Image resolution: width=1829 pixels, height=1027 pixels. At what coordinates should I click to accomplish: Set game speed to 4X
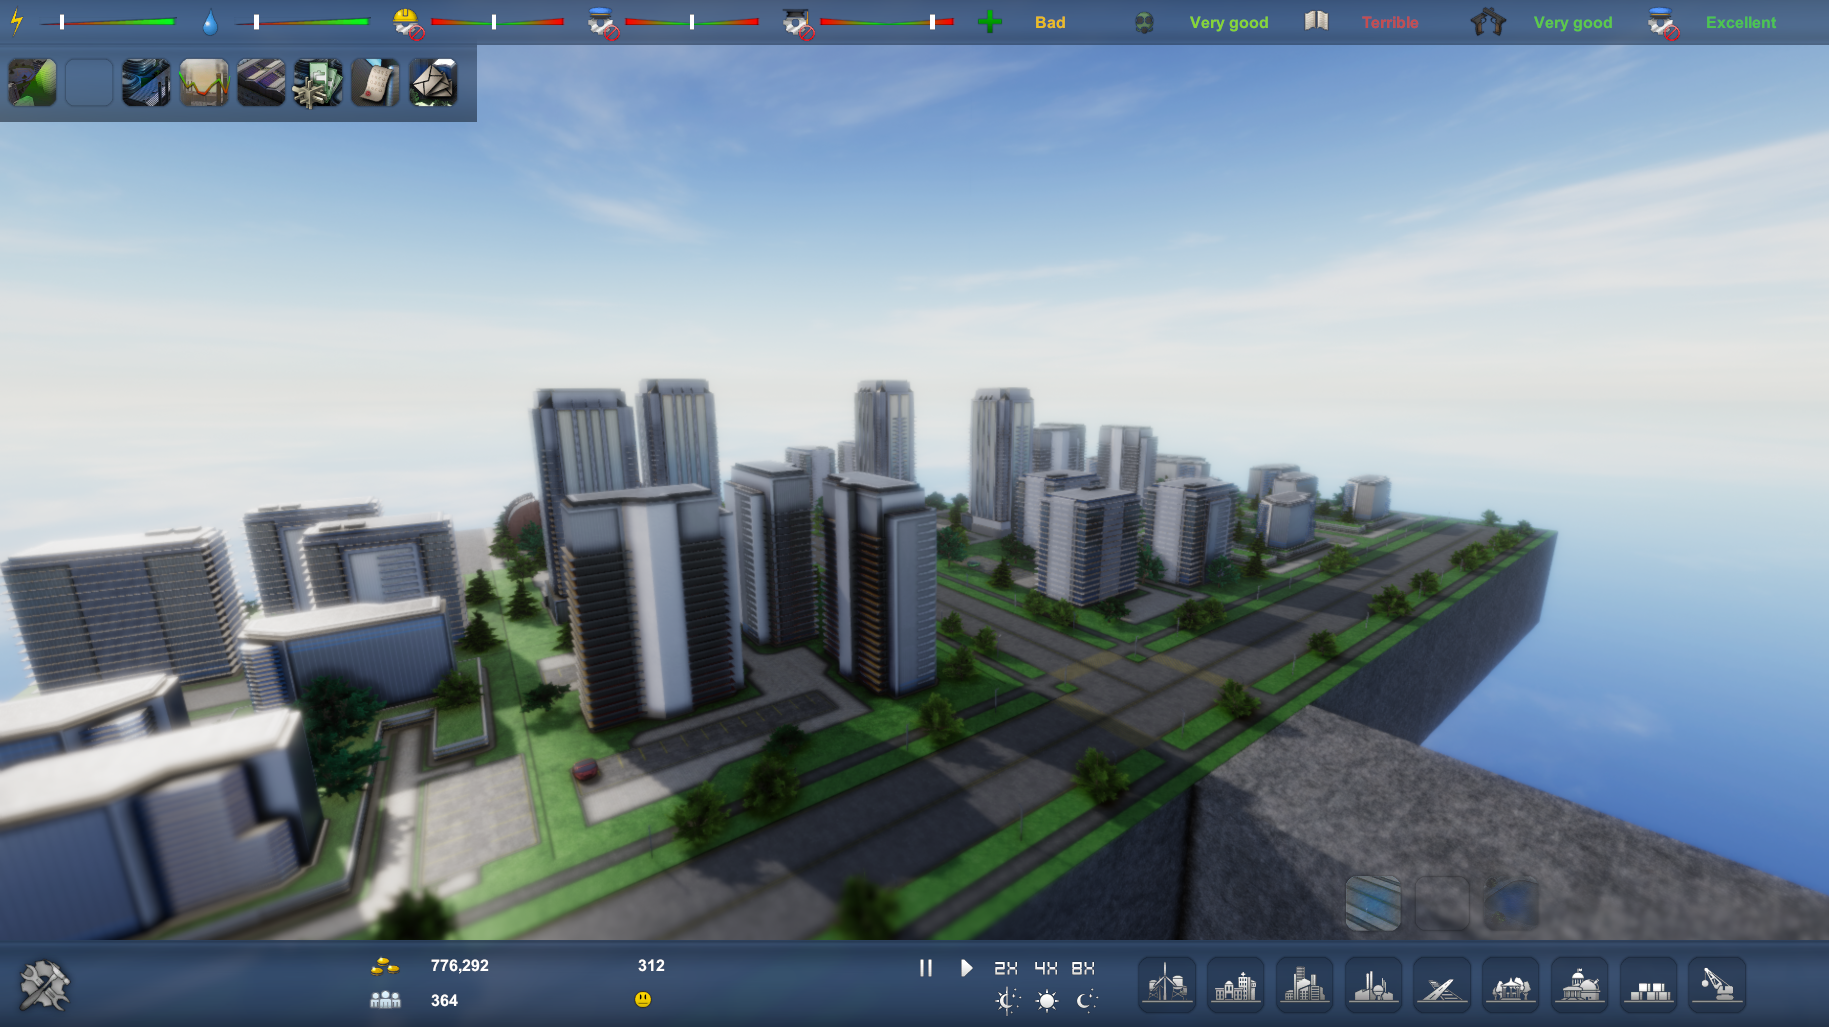(1045, 968)
